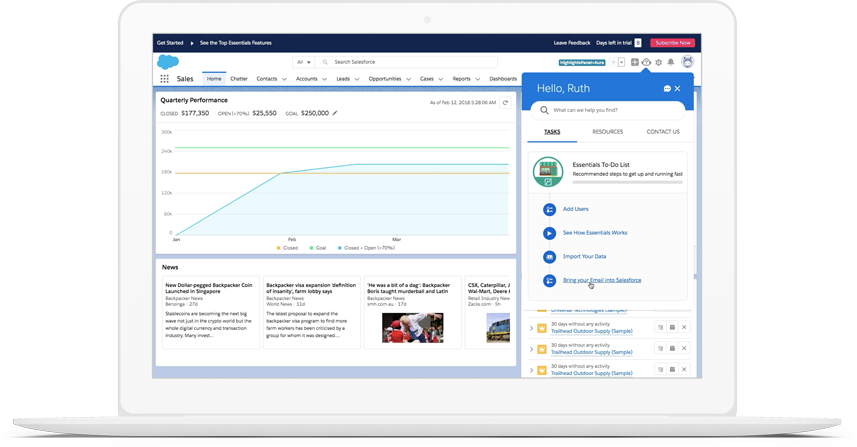Click the Get Started link
This screenshot has height=447, width=857.
tap(170, 43)
